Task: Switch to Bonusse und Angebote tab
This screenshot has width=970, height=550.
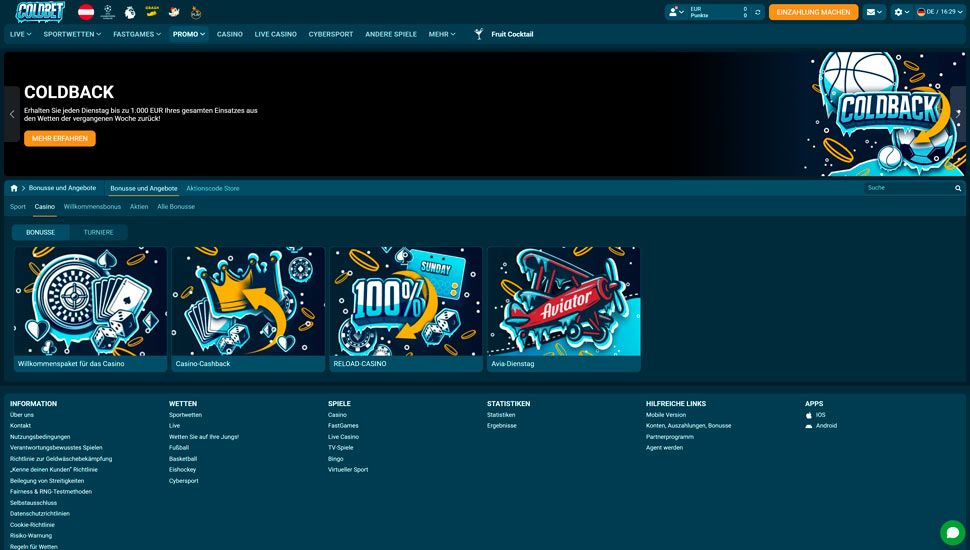Action: 144,188
